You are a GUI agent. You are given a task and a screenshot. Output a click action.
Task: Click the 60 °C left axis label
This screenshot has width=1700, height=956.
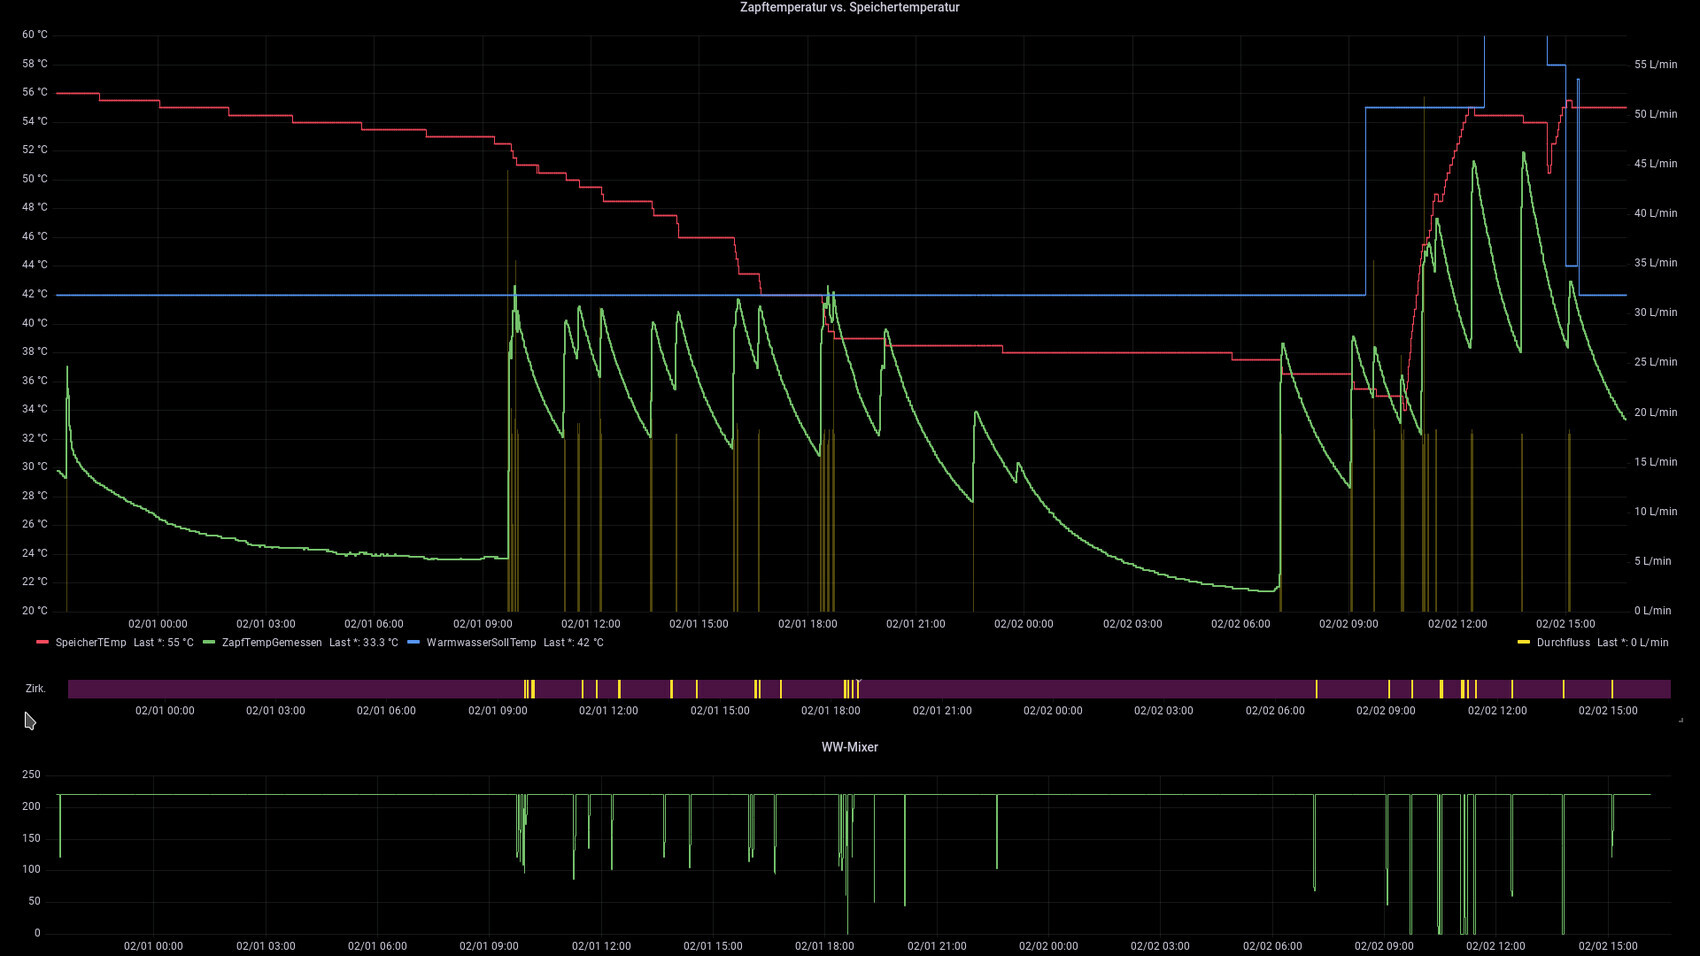pos(35,35)
